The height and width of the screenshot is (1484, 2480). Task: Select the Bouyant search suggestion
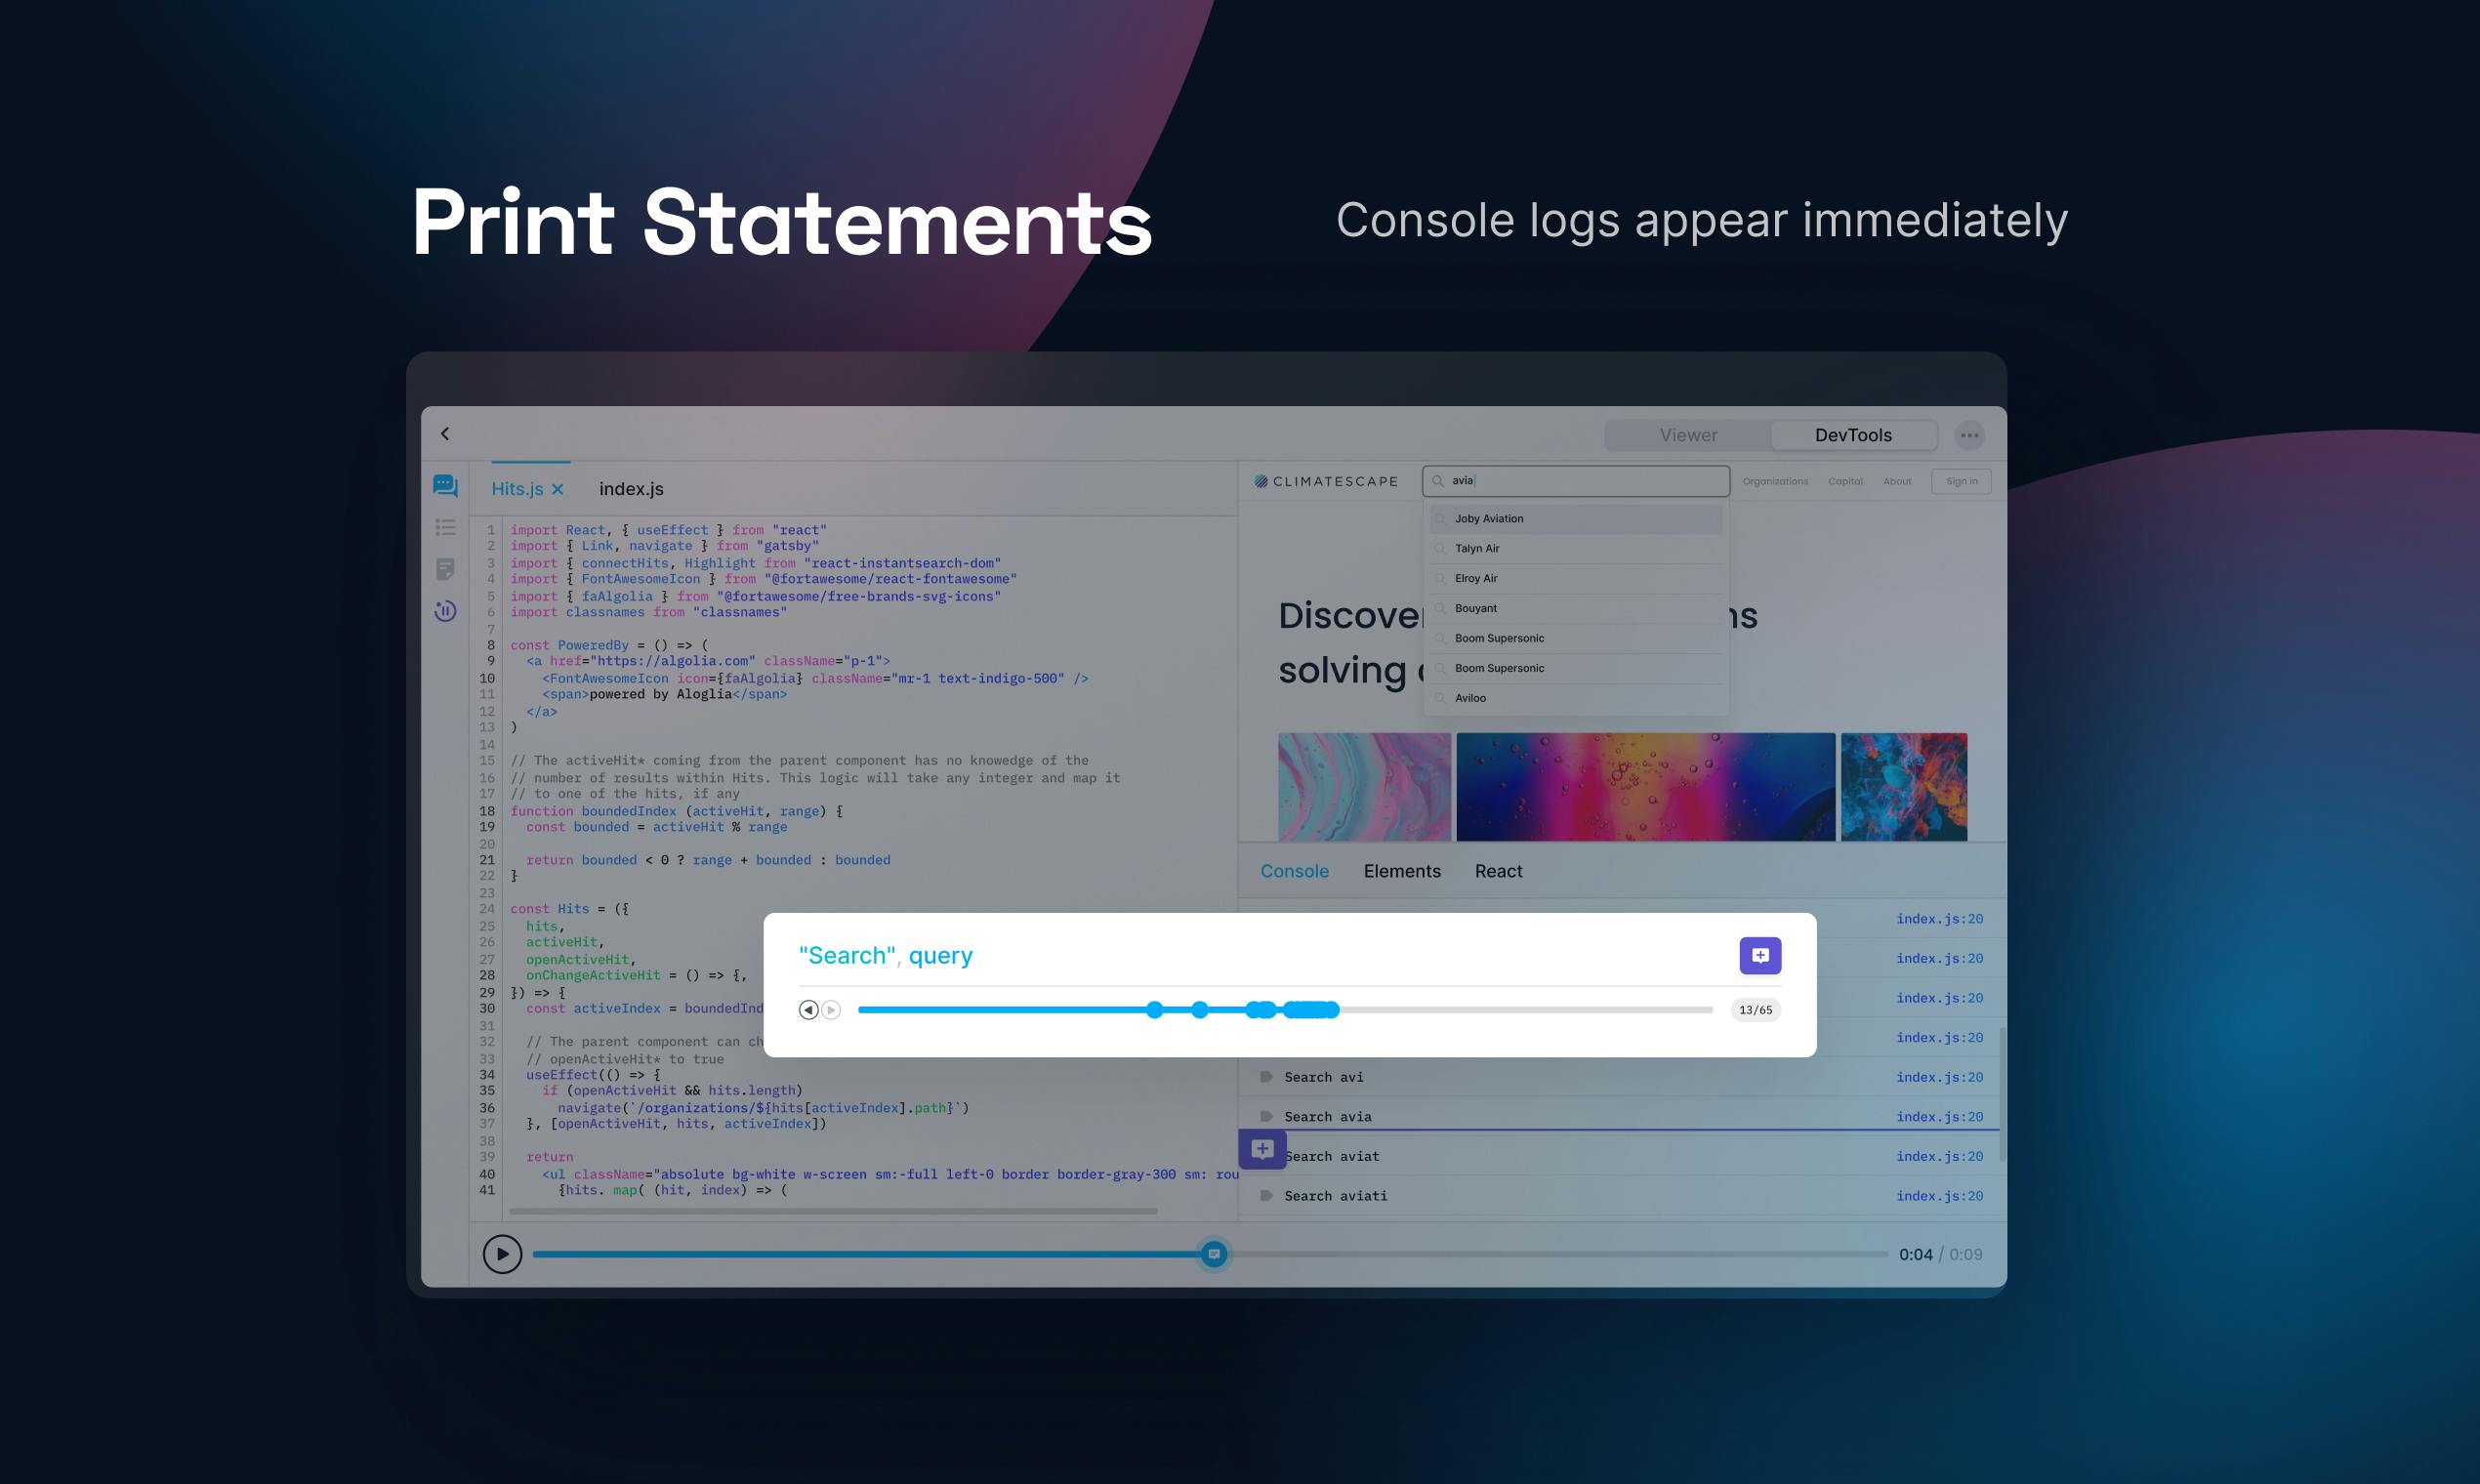point(1576,609)
